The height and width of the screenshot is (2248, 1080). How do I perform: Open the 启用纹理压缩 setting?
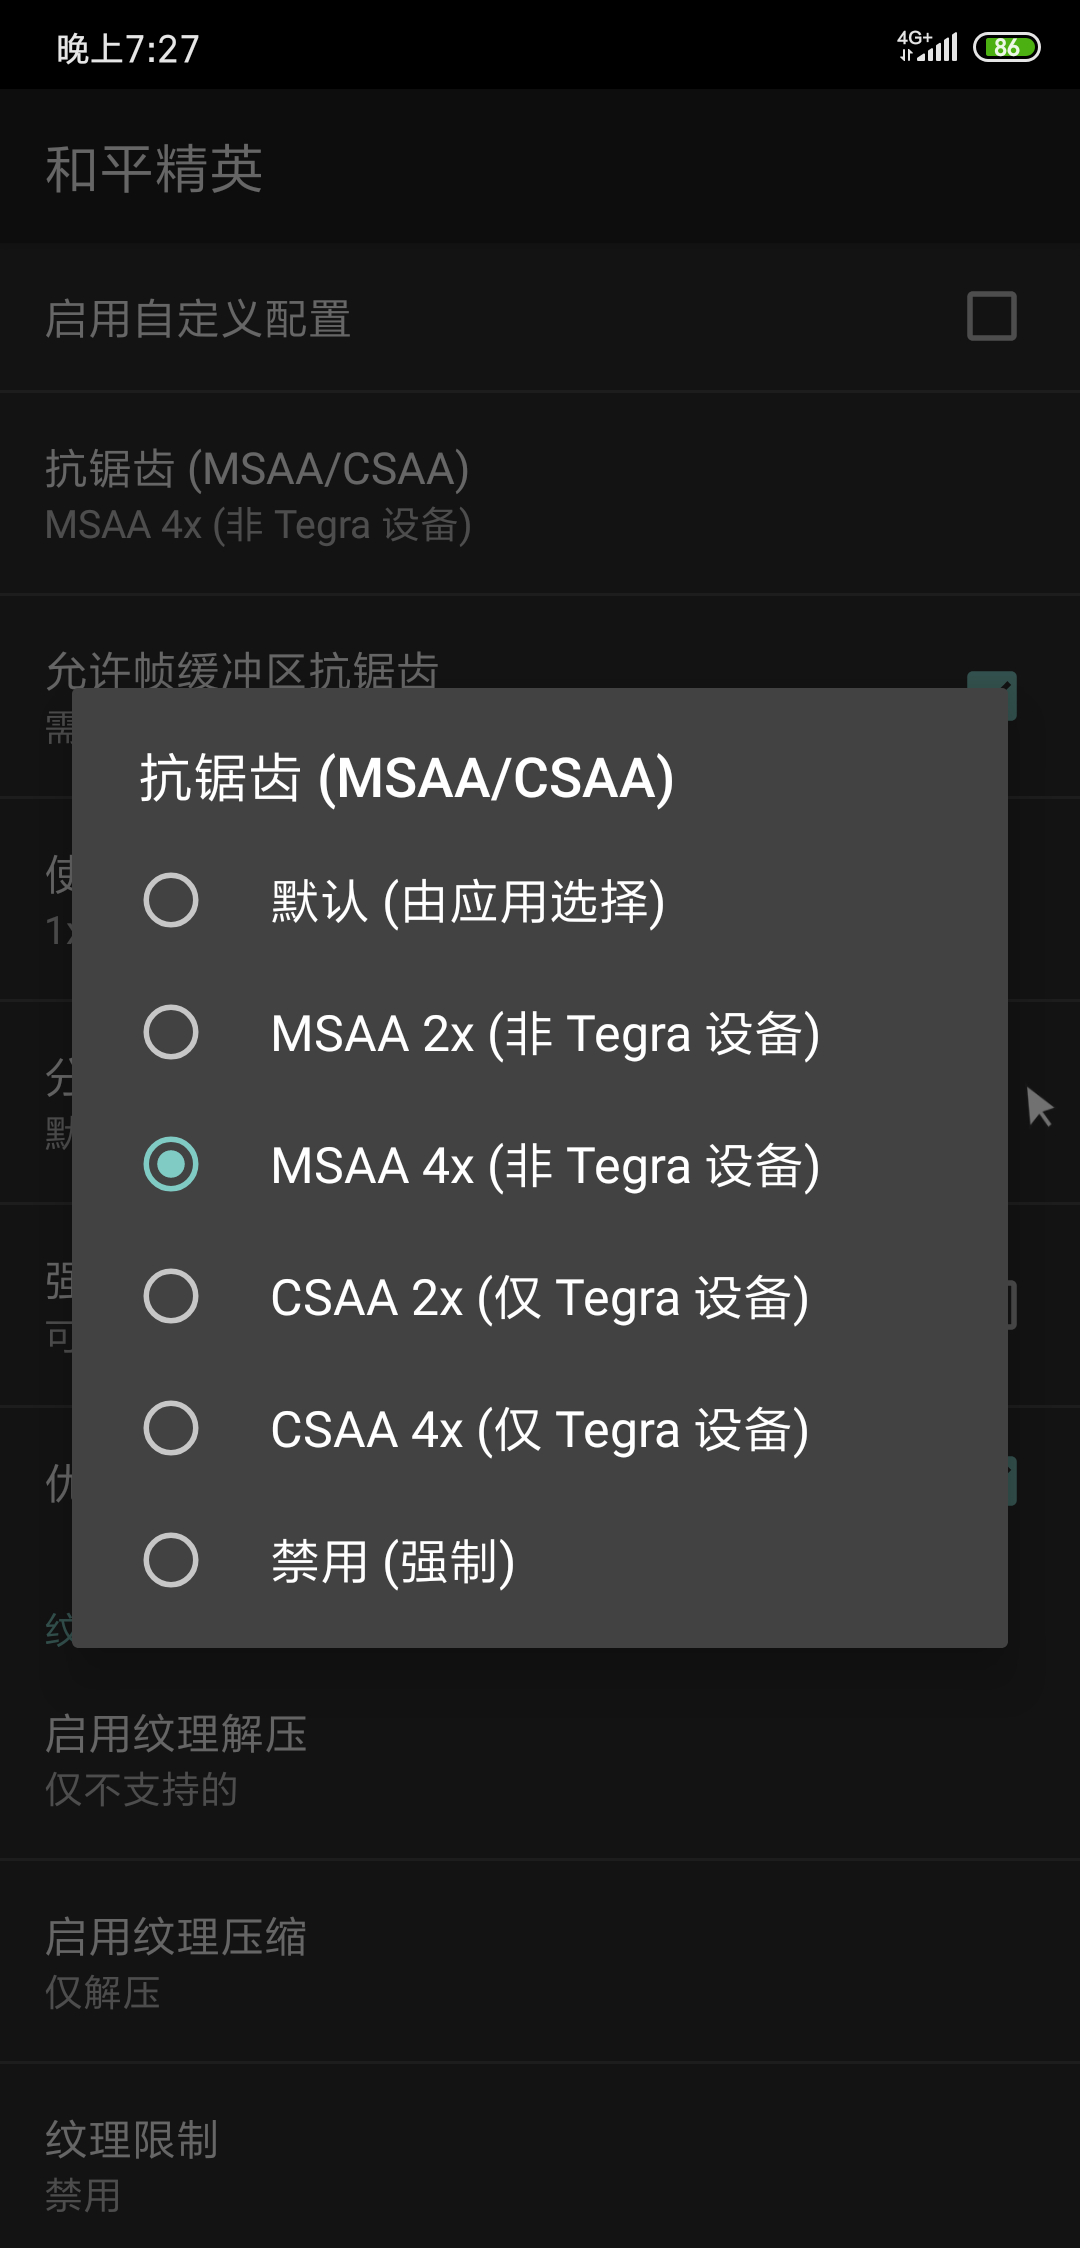pyautogui.click(x=176, y=1962)
